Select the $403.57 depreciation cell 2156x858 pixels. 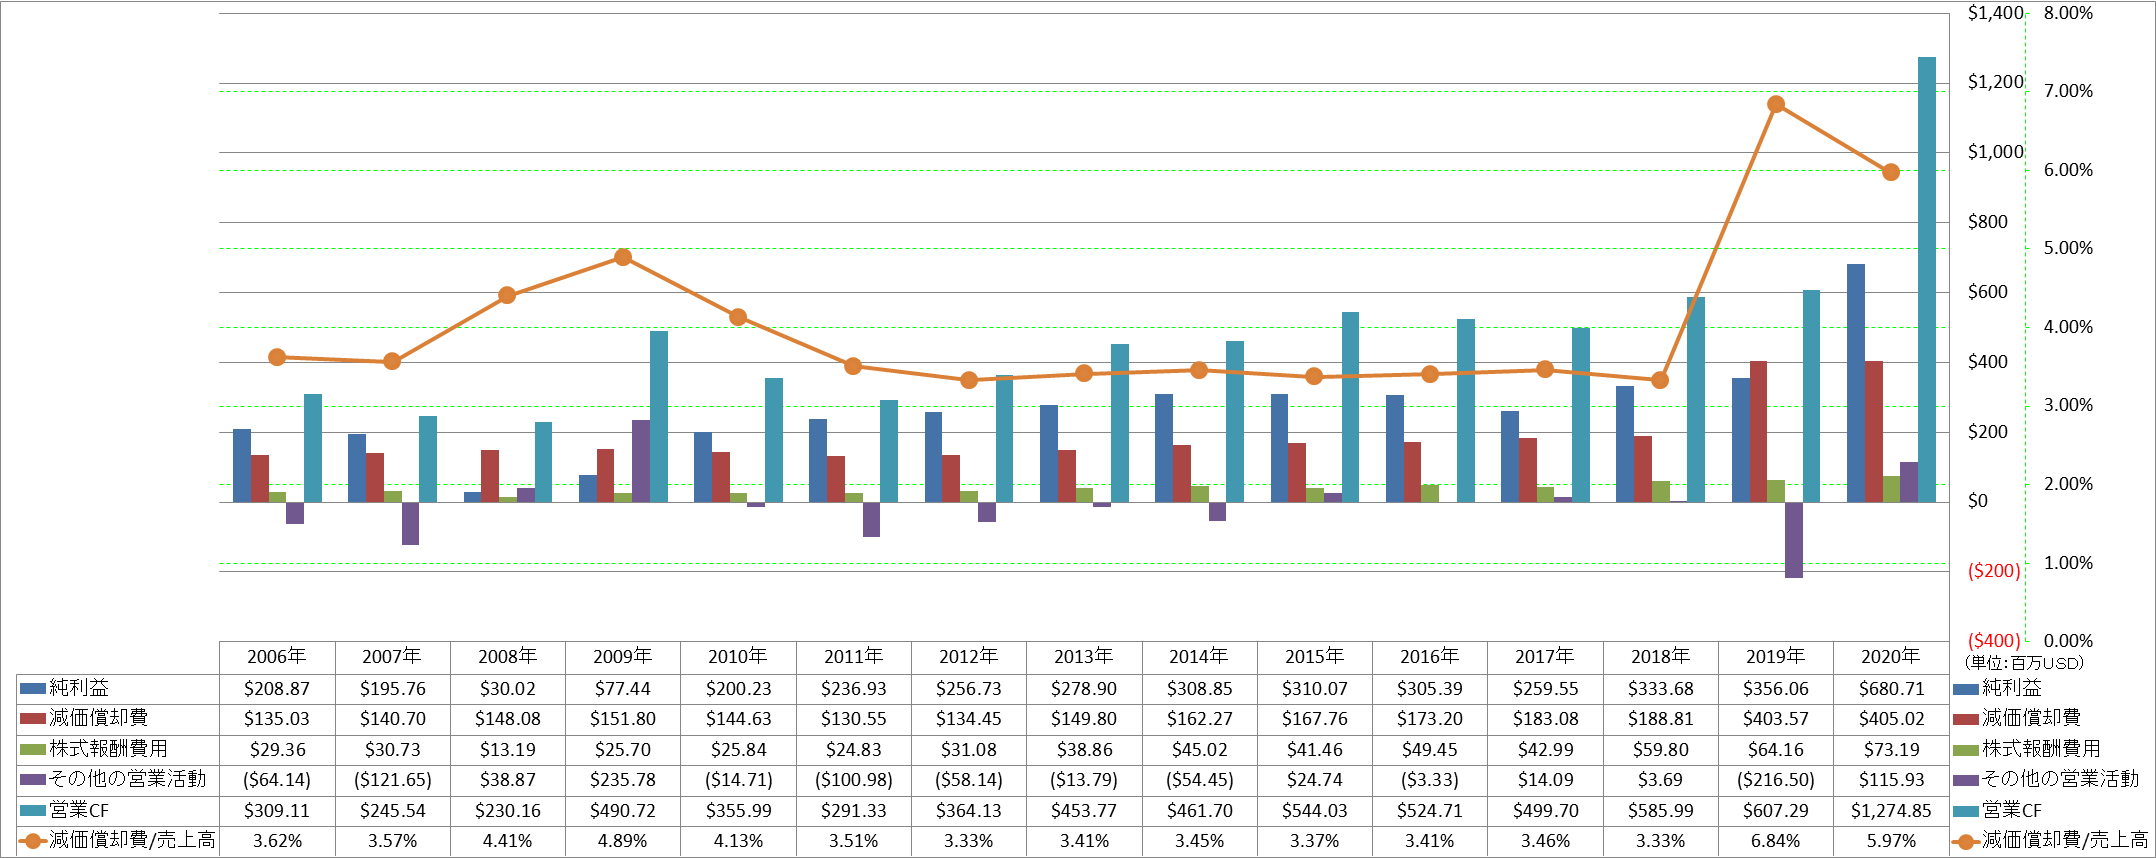[1776, 719]
